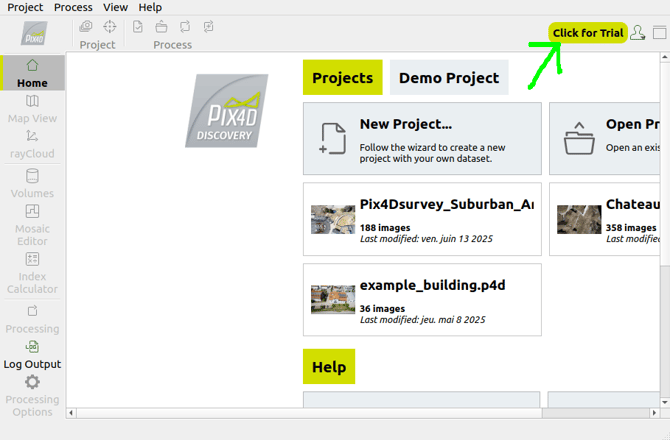Switch to Map View in sidebar
The image size is (670, 440).
[x=32, y=109]
